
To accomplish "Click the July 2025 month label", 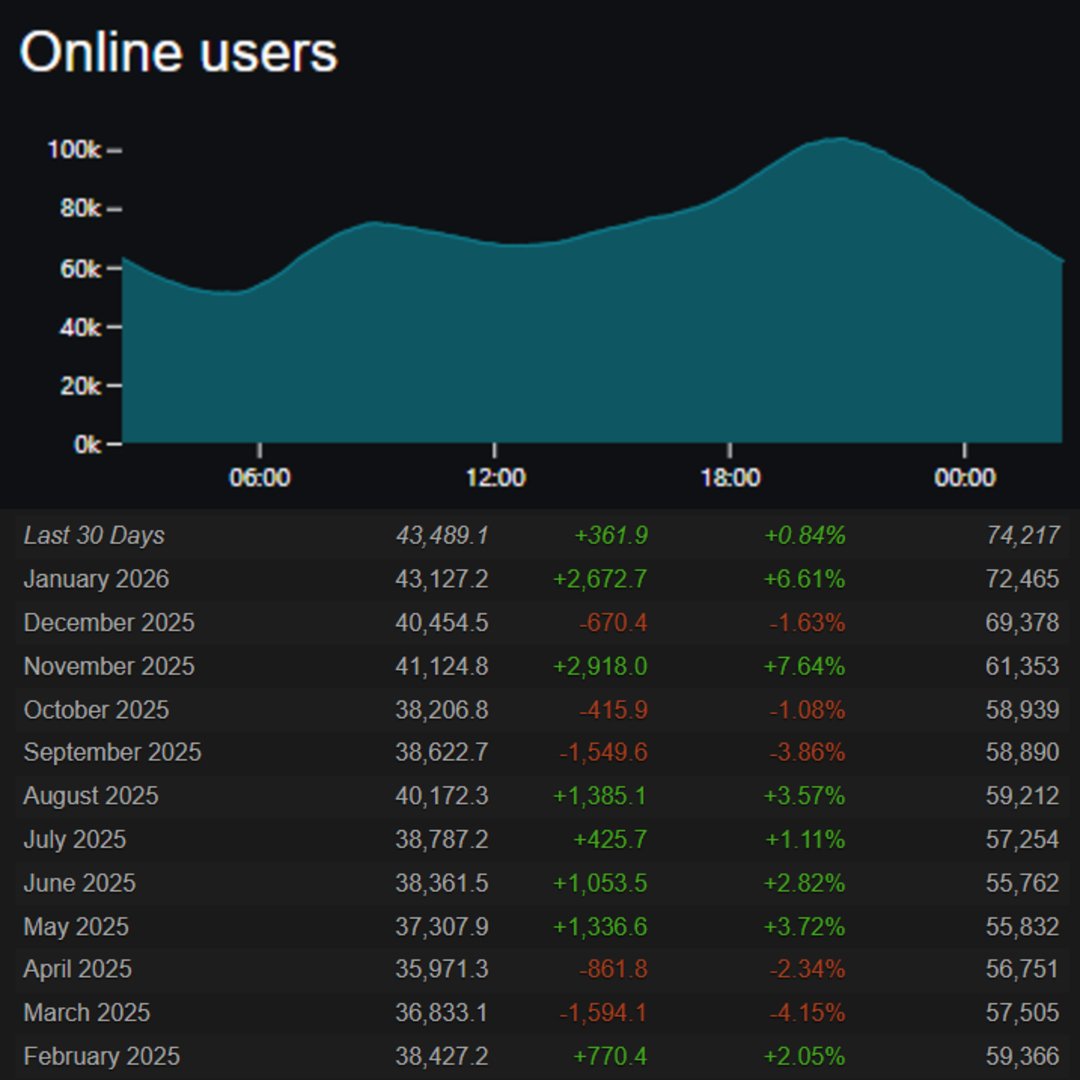I will coord(75,839).
